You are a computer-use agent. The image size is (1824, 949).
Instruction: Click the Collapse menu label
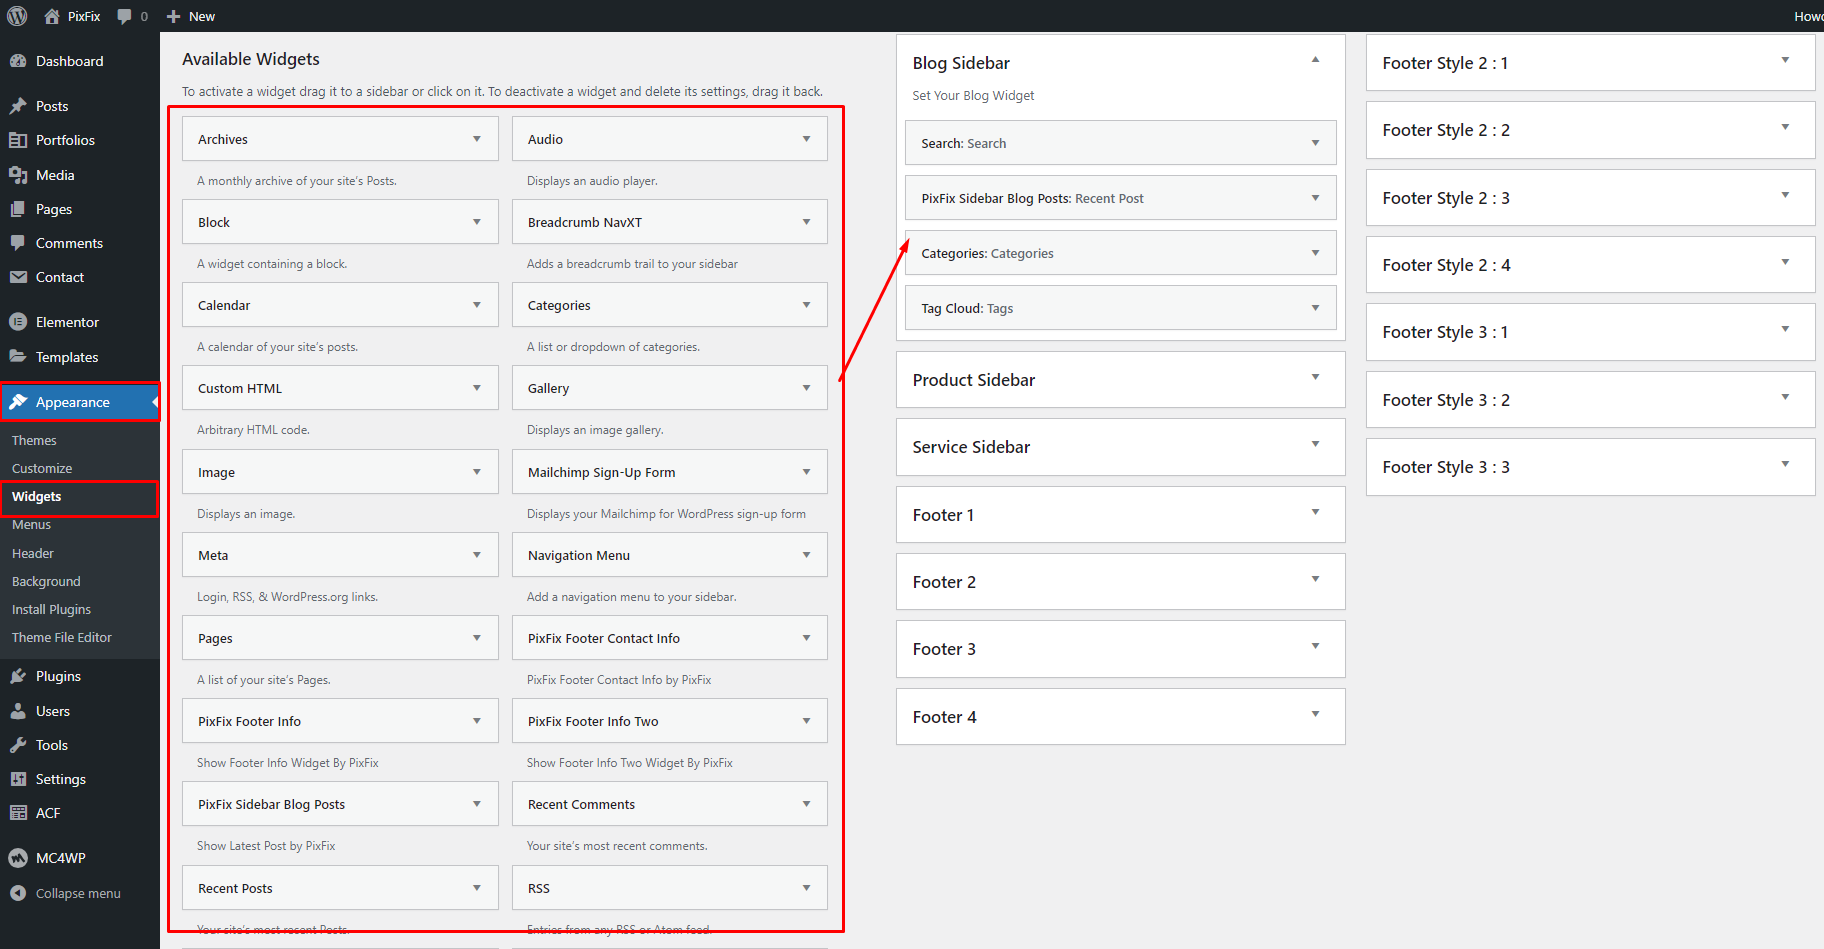[78, 893]
